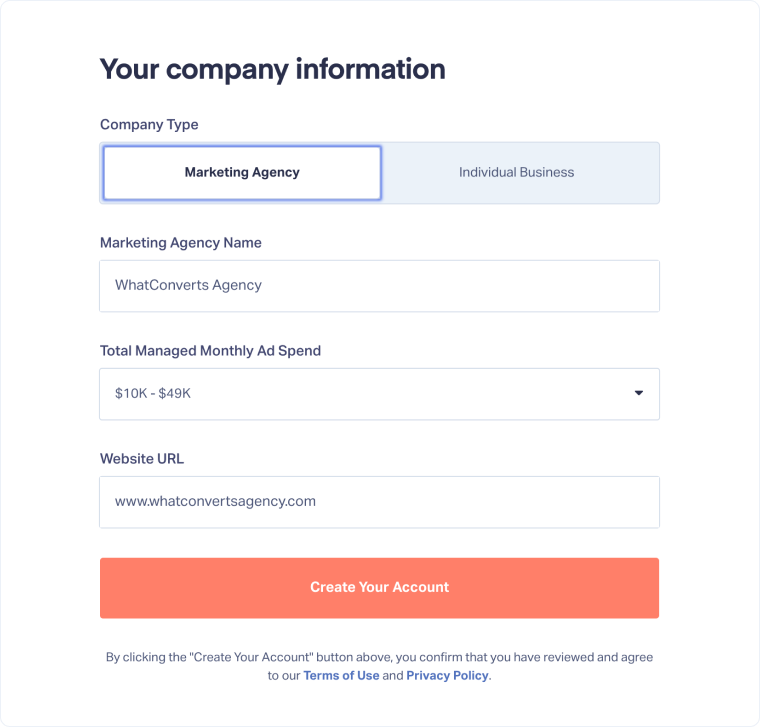
Task: Open the Total Managed Monthly Ad Spend dropdown
Action: point(379,393)
